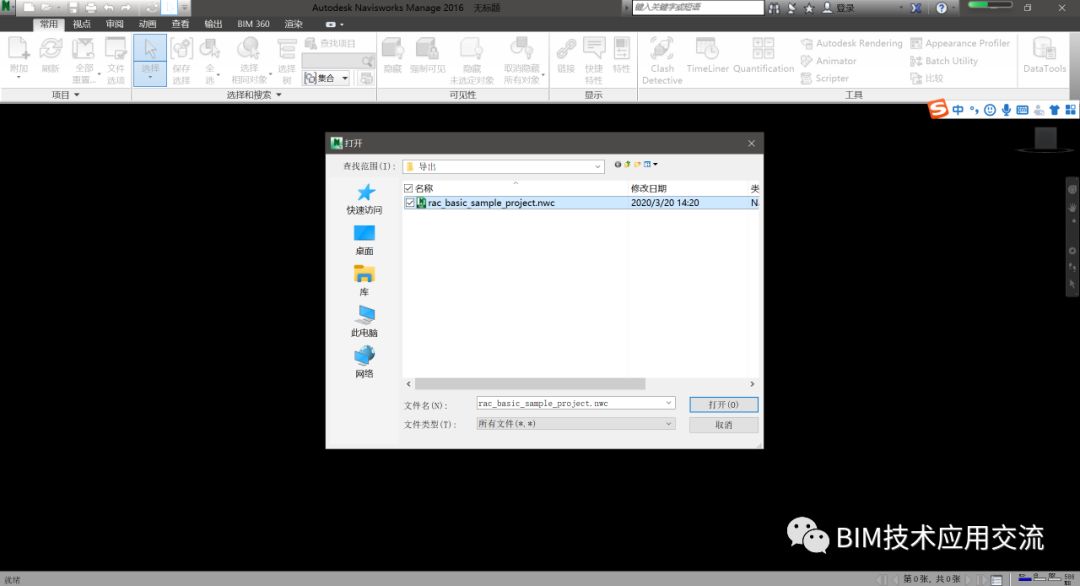1080x586 pixels.
Task: Click the Sogou S input method icon
Action: pyautogui.click(x=937, y=109)
